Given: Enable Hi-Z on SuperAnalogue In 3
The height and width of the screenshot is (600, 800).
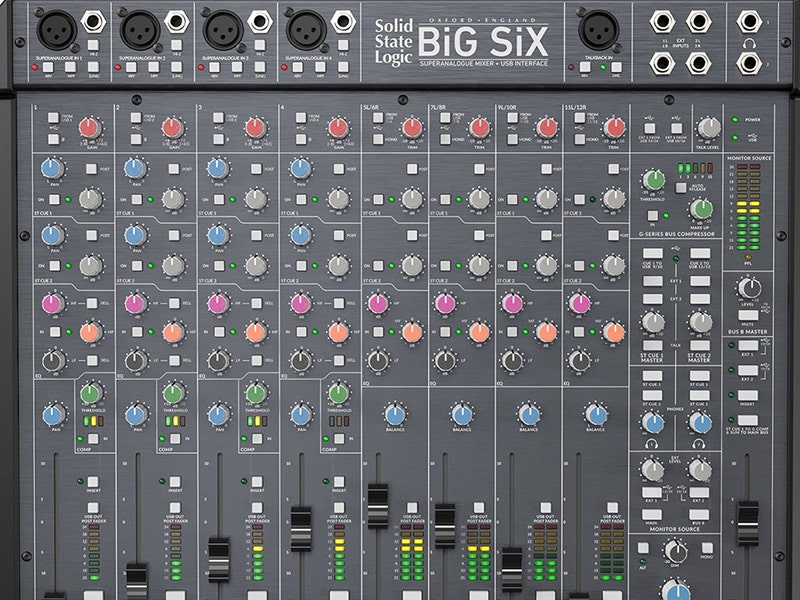Looking at the screenshot, I should point(260,45).
